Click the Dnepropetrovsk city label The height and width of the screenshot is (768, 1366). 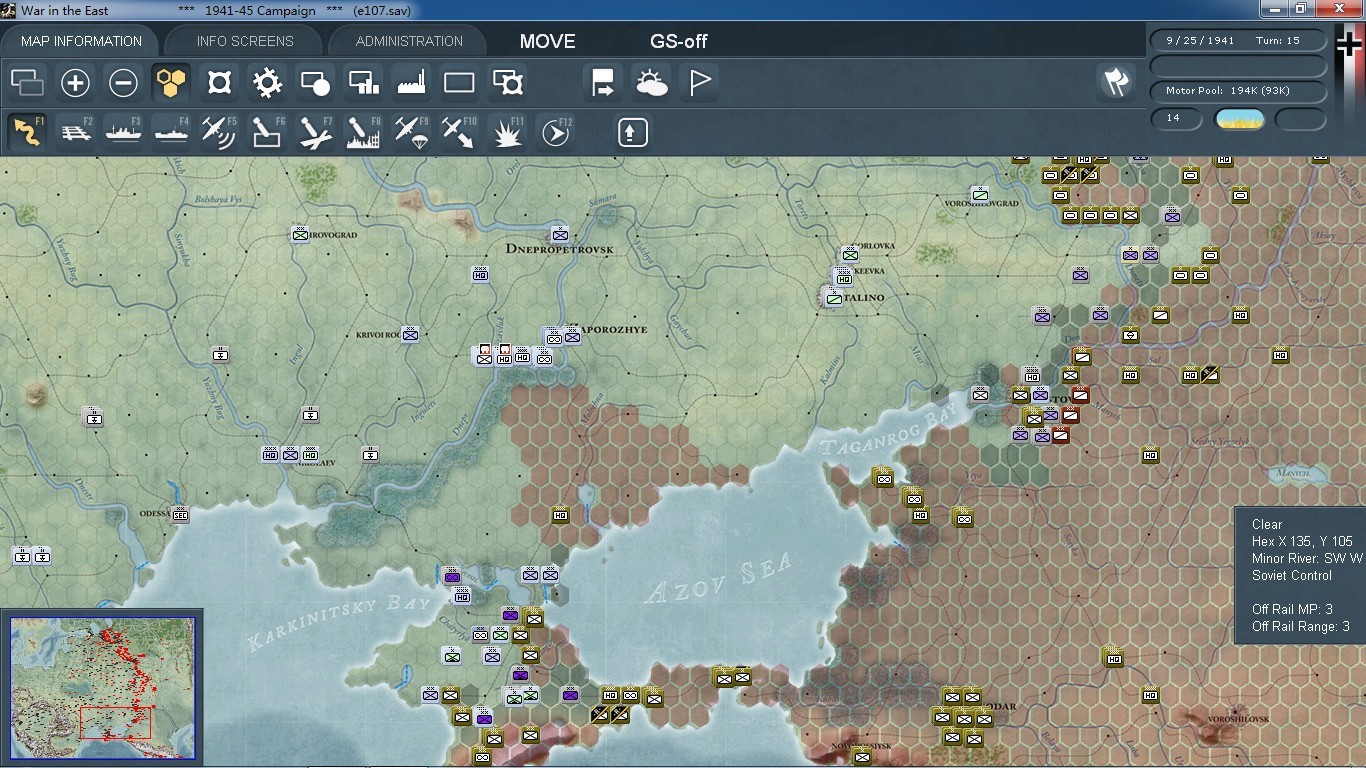[x=559, y=248]
